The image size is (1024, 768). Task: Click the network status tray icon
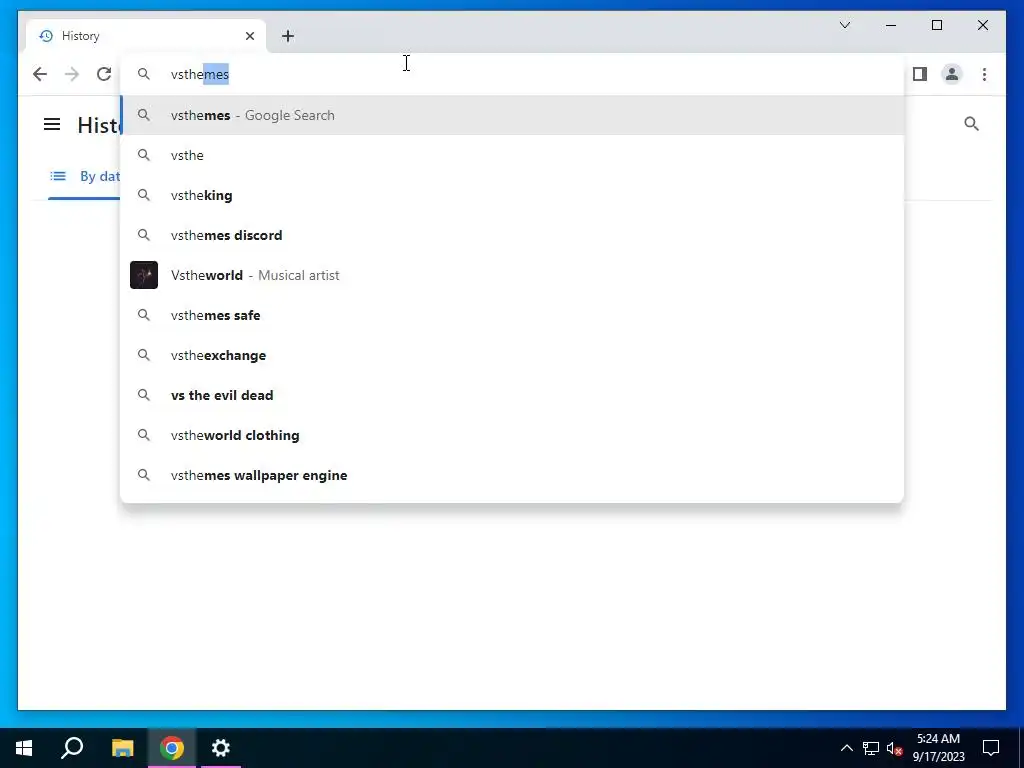pyautogui.click(x=871, y=748)
